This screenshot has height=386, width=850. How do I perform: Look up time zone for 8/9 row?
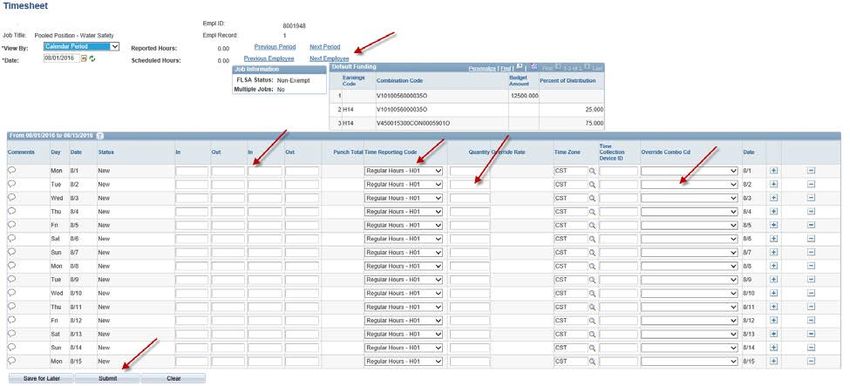[x=593, y=279]
